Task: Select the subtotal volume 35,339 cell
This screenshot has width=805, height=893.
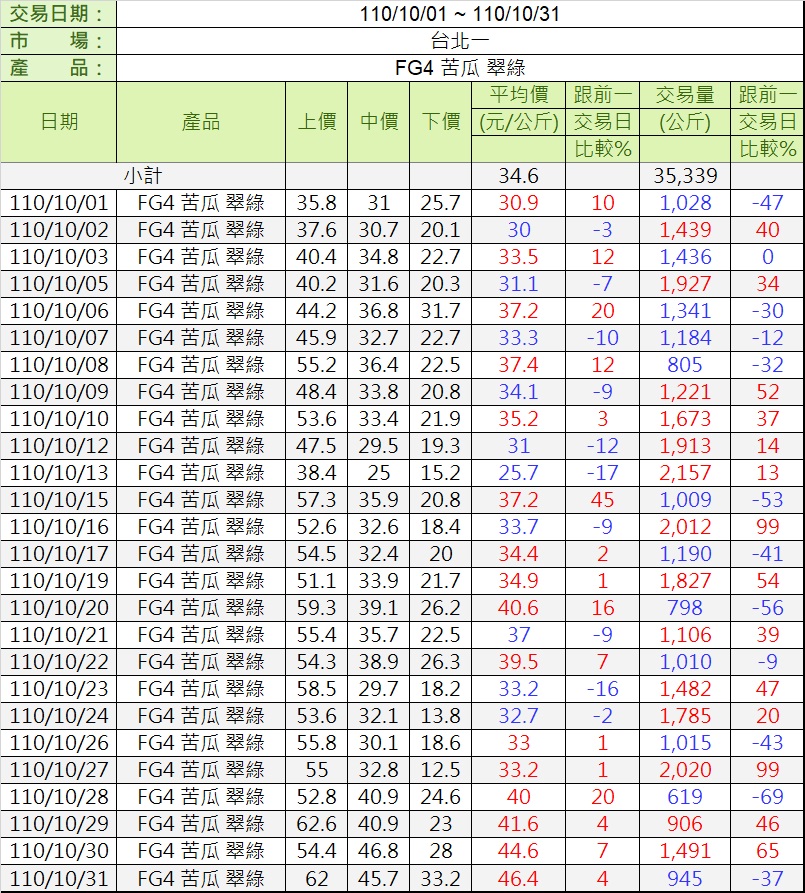Action: (x=684, y=176)
